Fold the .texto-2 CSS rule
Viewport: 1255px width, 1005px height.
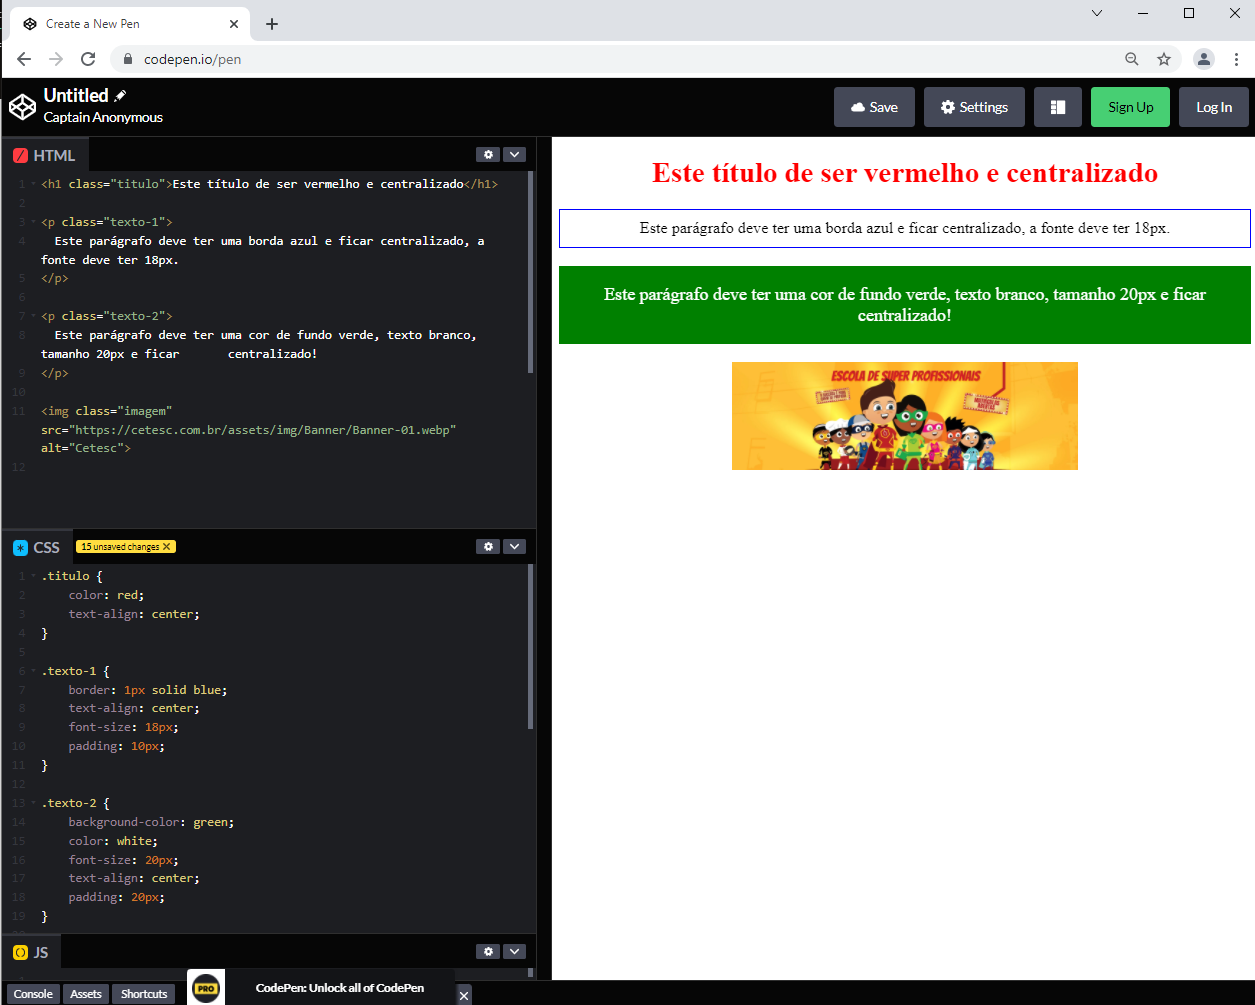(x=34, y=803)
